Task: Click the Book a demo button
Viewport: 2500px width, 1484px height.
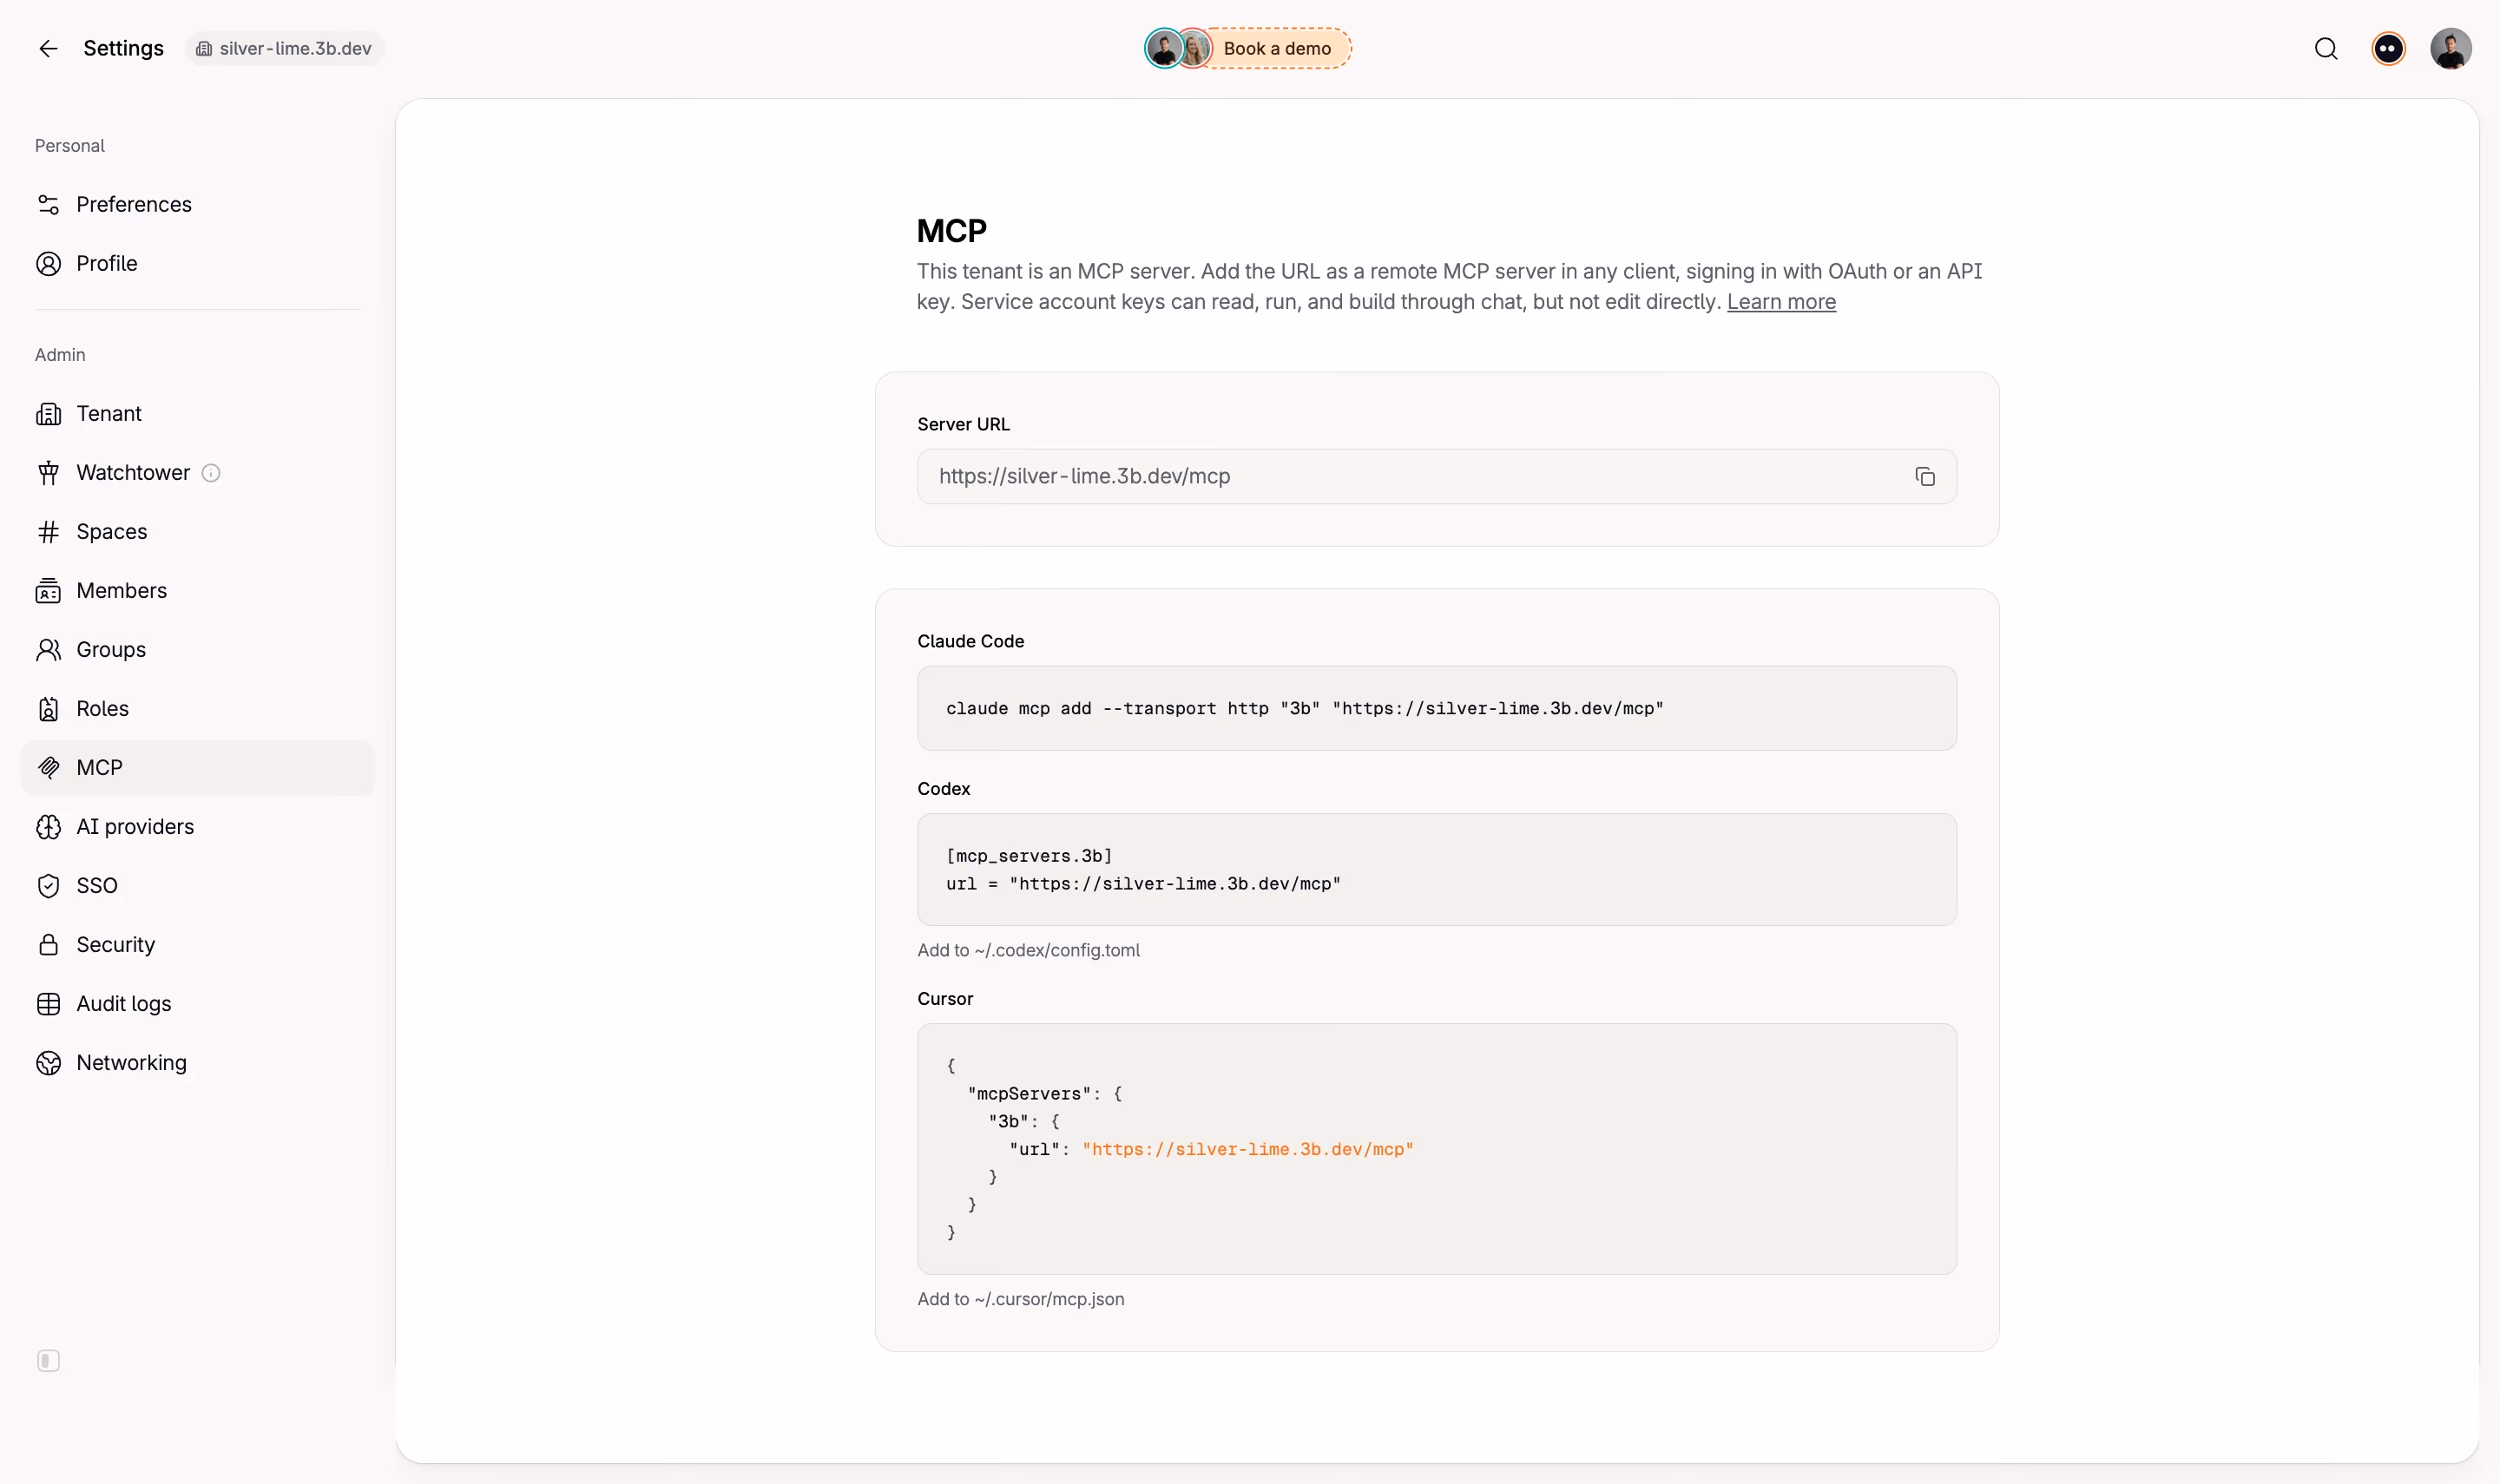Action: [1277, 48]
